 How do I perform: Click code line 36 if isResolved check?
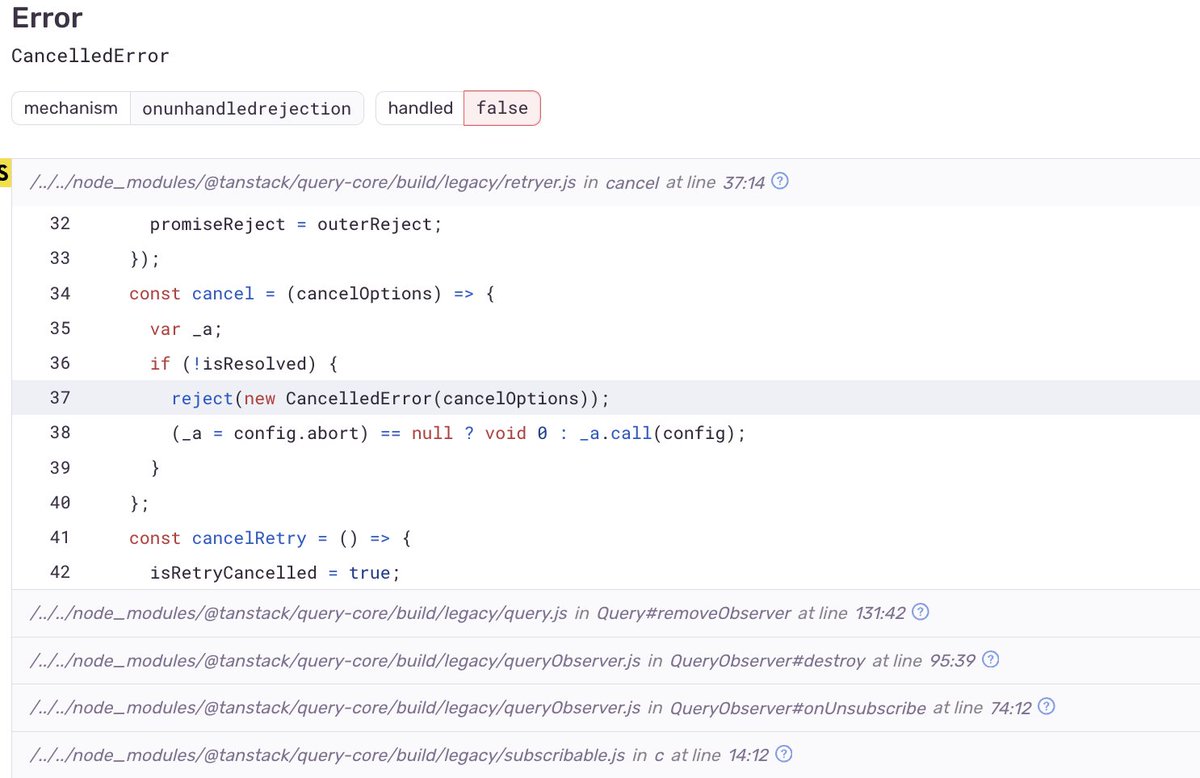(606, 363)
